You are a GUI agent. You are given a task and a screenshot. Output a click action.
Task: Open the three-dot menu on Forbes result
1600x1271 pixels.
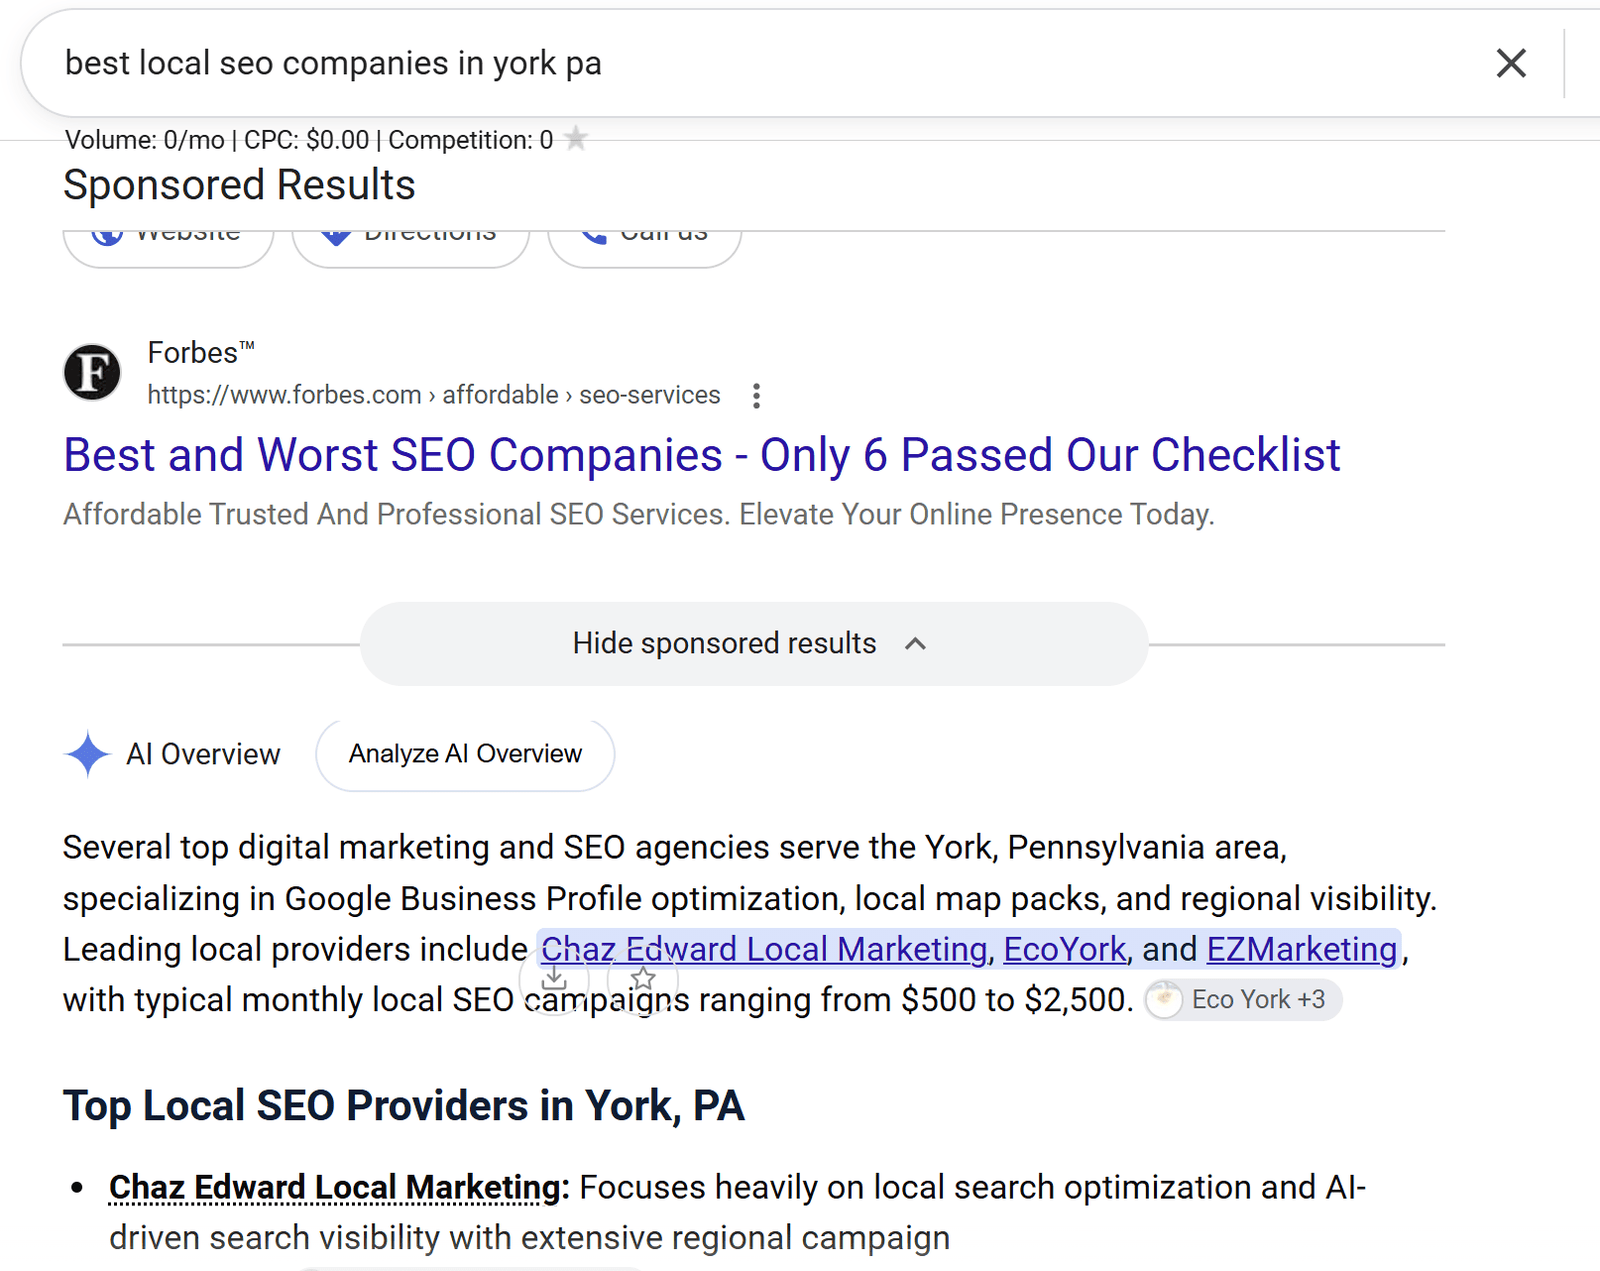[757, 396]
